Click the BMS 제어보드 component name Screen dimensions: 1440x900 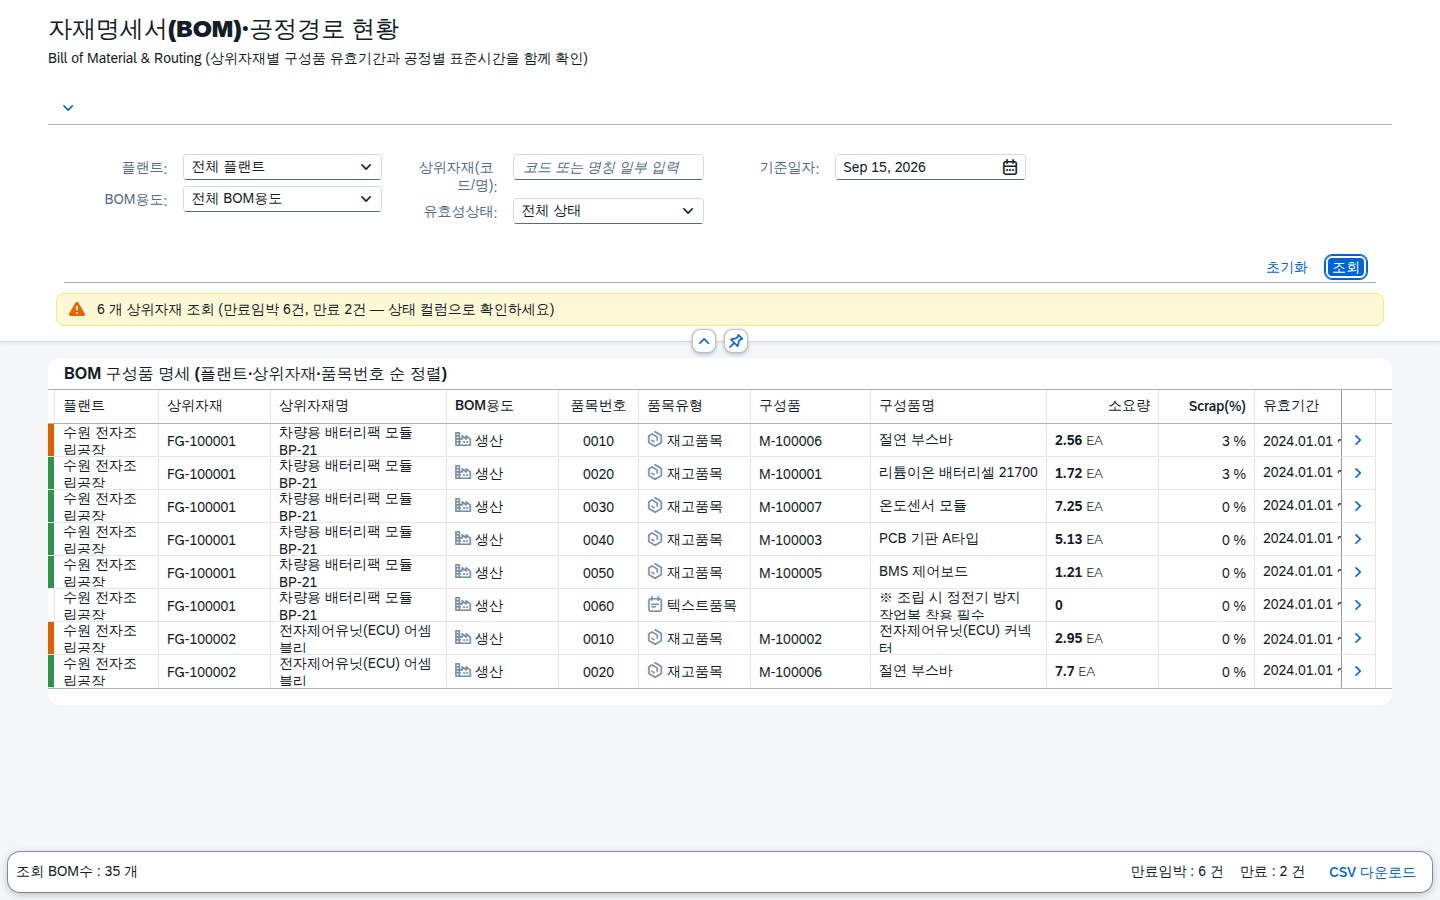coord(923,571)
